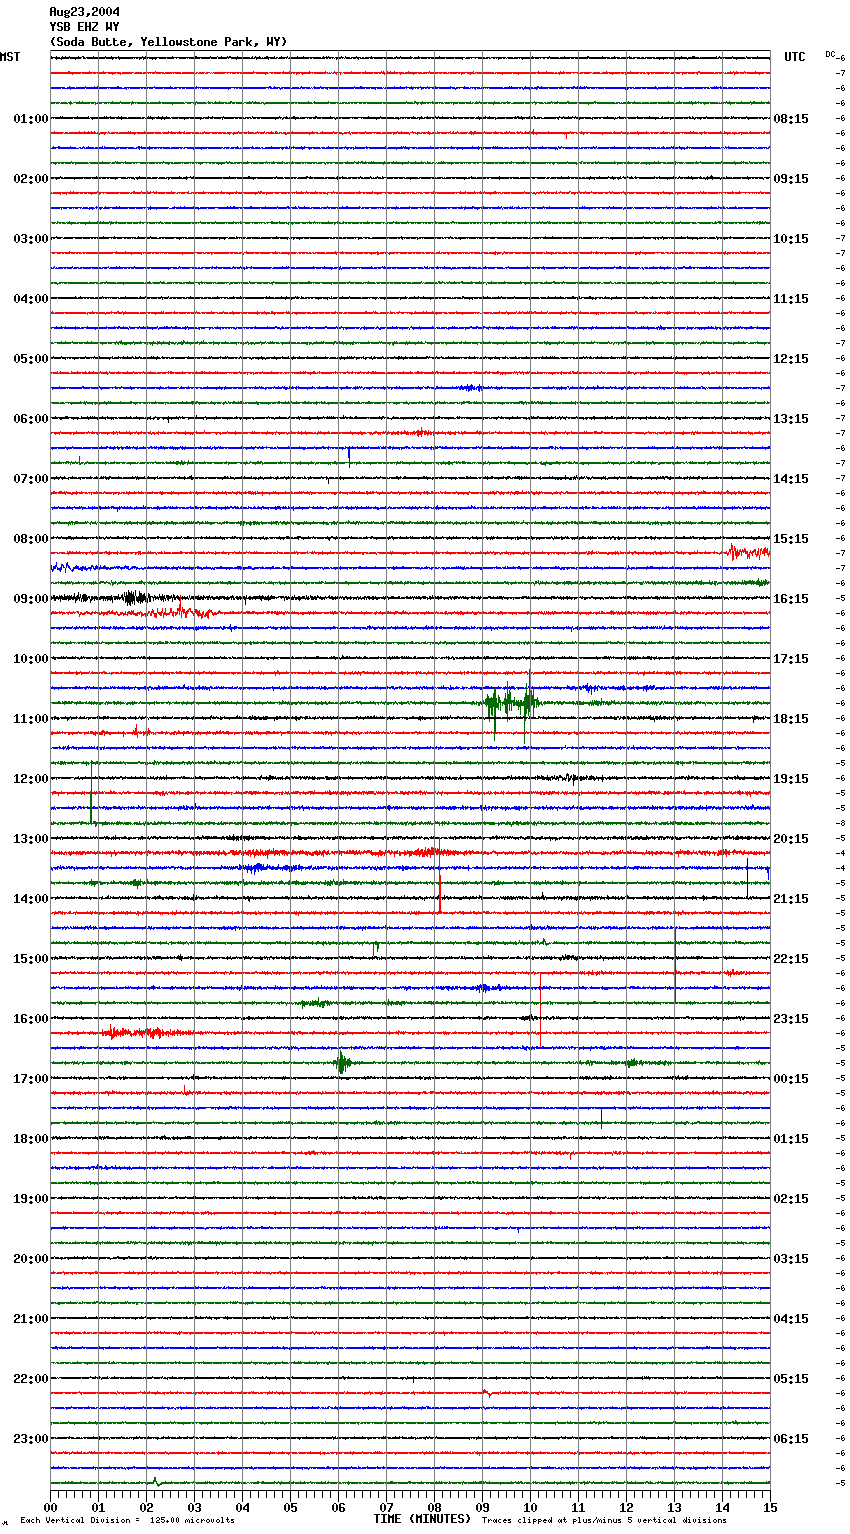This screenshot has width=850, height=1534.
Task: Click the 20:15 UTC time label
Action: (791, 839)
